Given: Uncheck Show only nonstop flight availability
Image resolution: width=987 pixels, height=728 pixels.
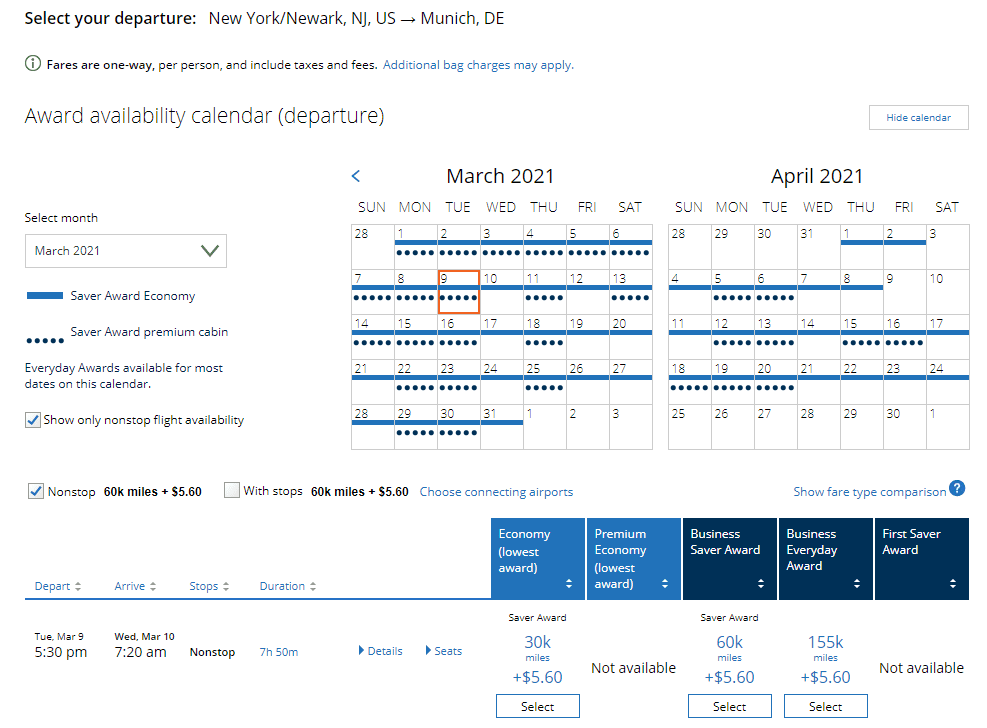Looking at the screenshot, I should tap(31, 421).
